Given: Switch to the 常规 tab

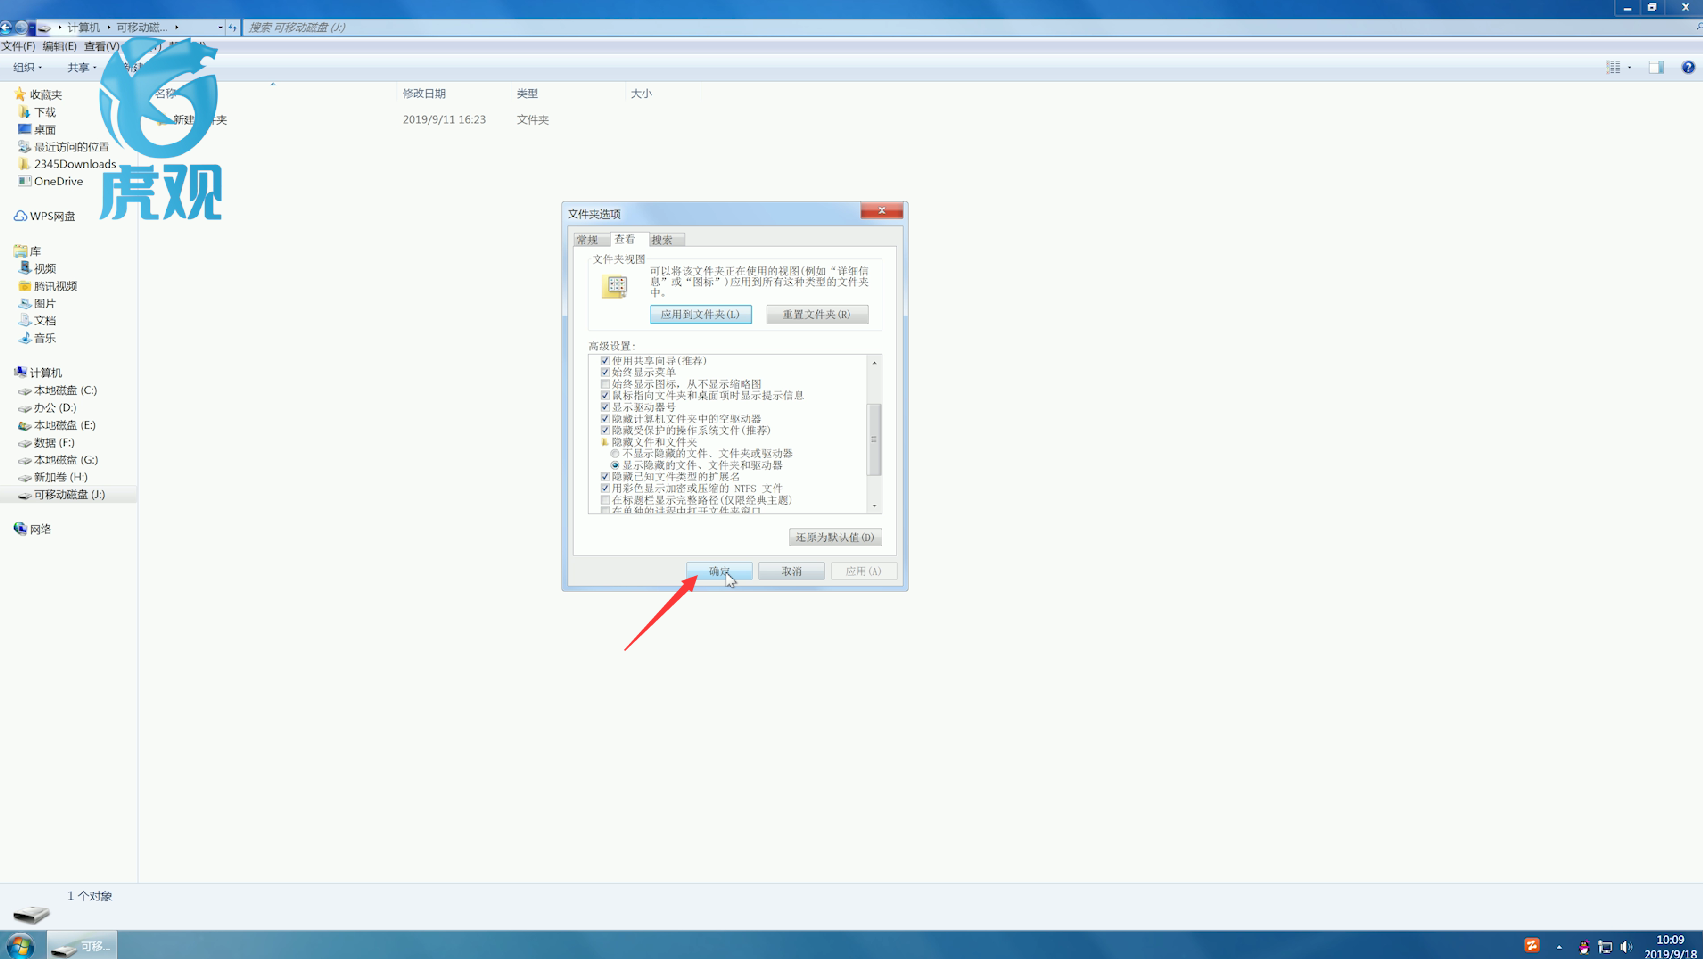Looking at the screenshot, I should [588, 240].
